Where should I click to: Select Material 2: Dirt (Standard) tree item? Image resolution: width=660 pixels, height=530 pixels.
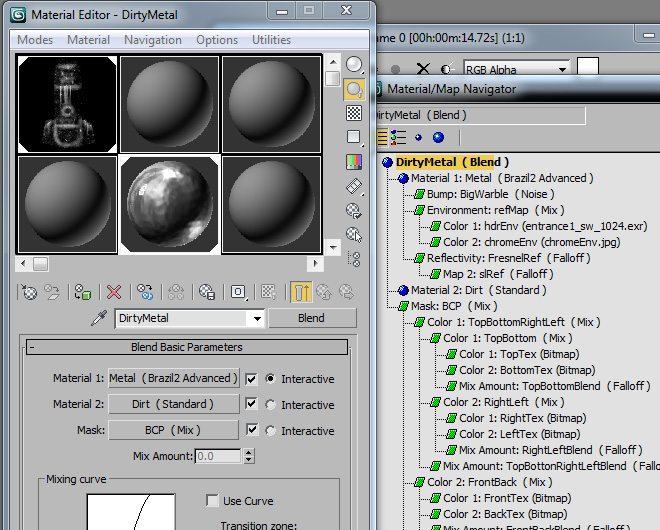[479, 290]
